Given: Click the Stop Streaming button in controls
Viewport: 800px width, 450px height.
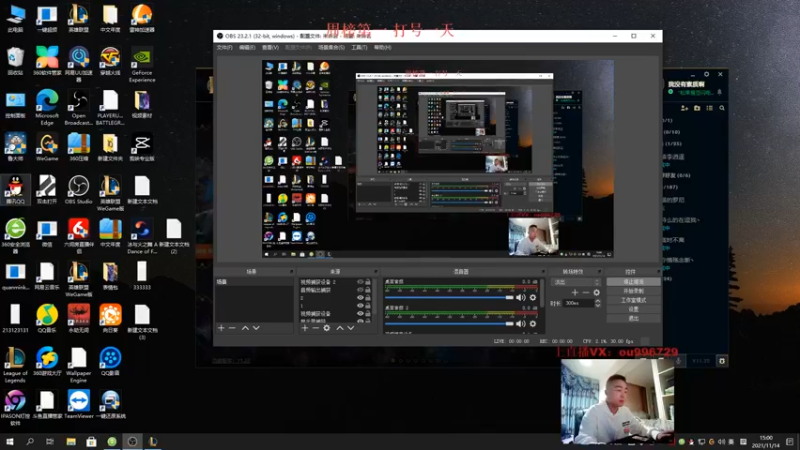Looking at the screenshot, I should coord(633,282).
